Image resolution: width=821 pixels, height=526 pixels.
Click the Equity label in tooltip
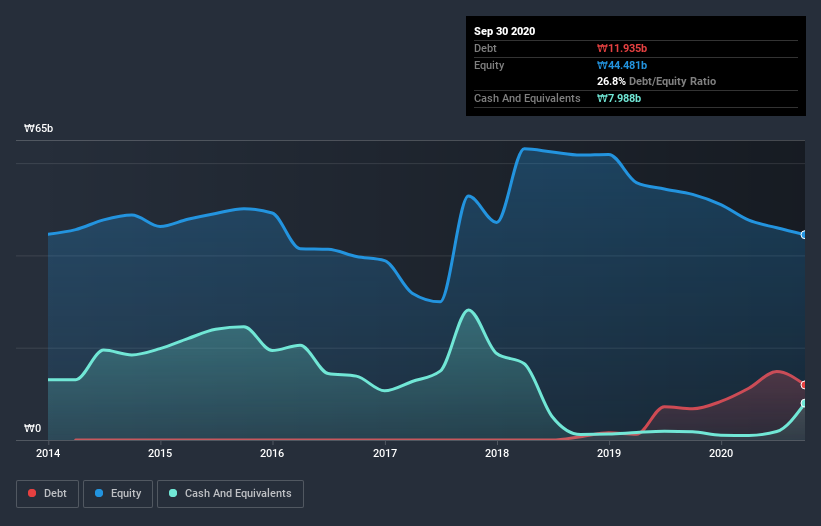point(489,65)
